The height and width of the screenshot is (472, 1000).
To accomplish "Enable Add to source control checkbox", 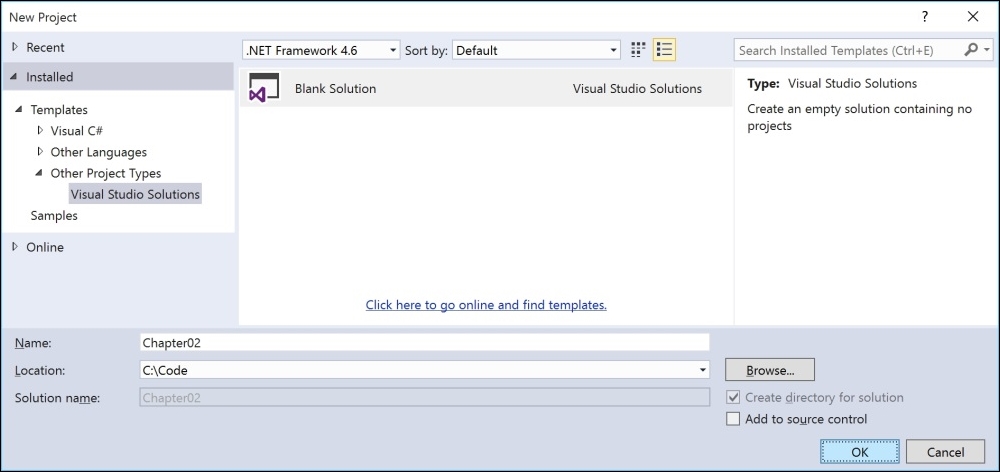I will coord(733,419).
